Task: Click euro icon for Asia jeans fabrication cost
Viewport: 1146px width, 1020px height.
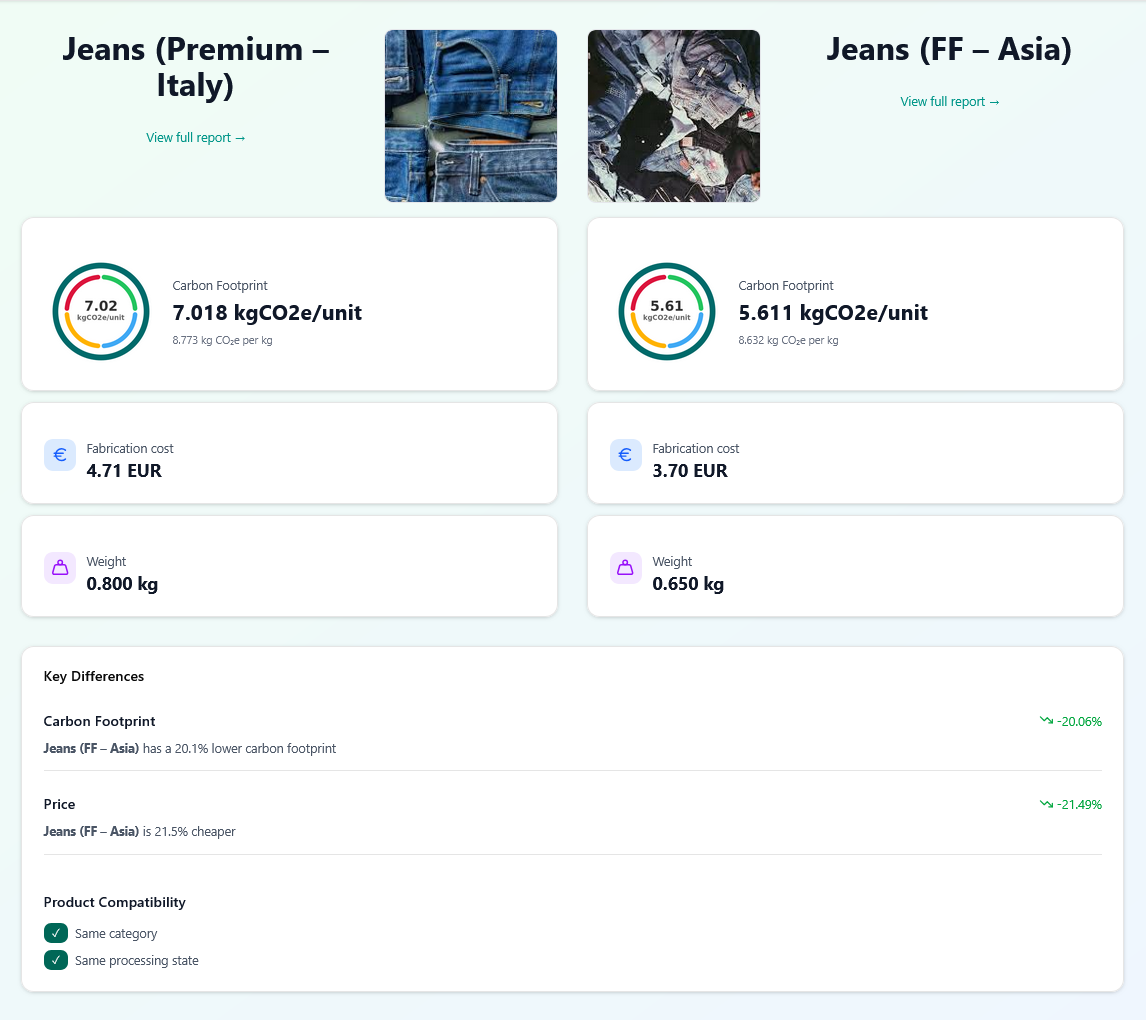Action: click(626, 455)
